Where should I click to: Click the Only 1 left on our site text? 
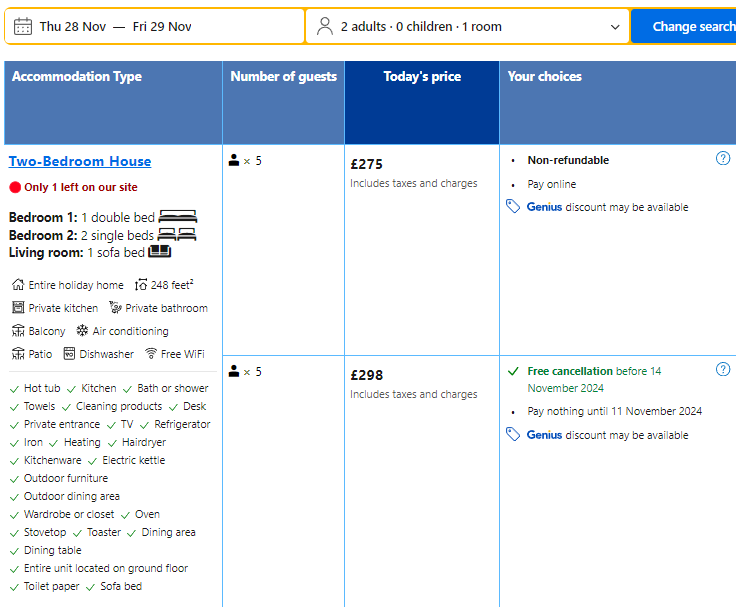pos(81,187)
